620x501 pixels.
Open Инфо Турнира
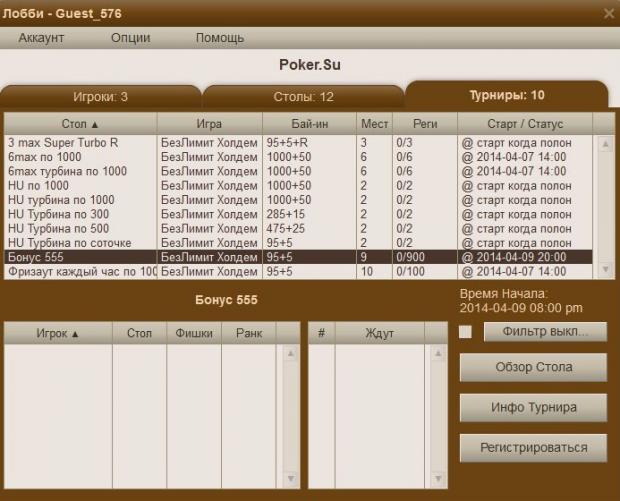click(533, 407)
